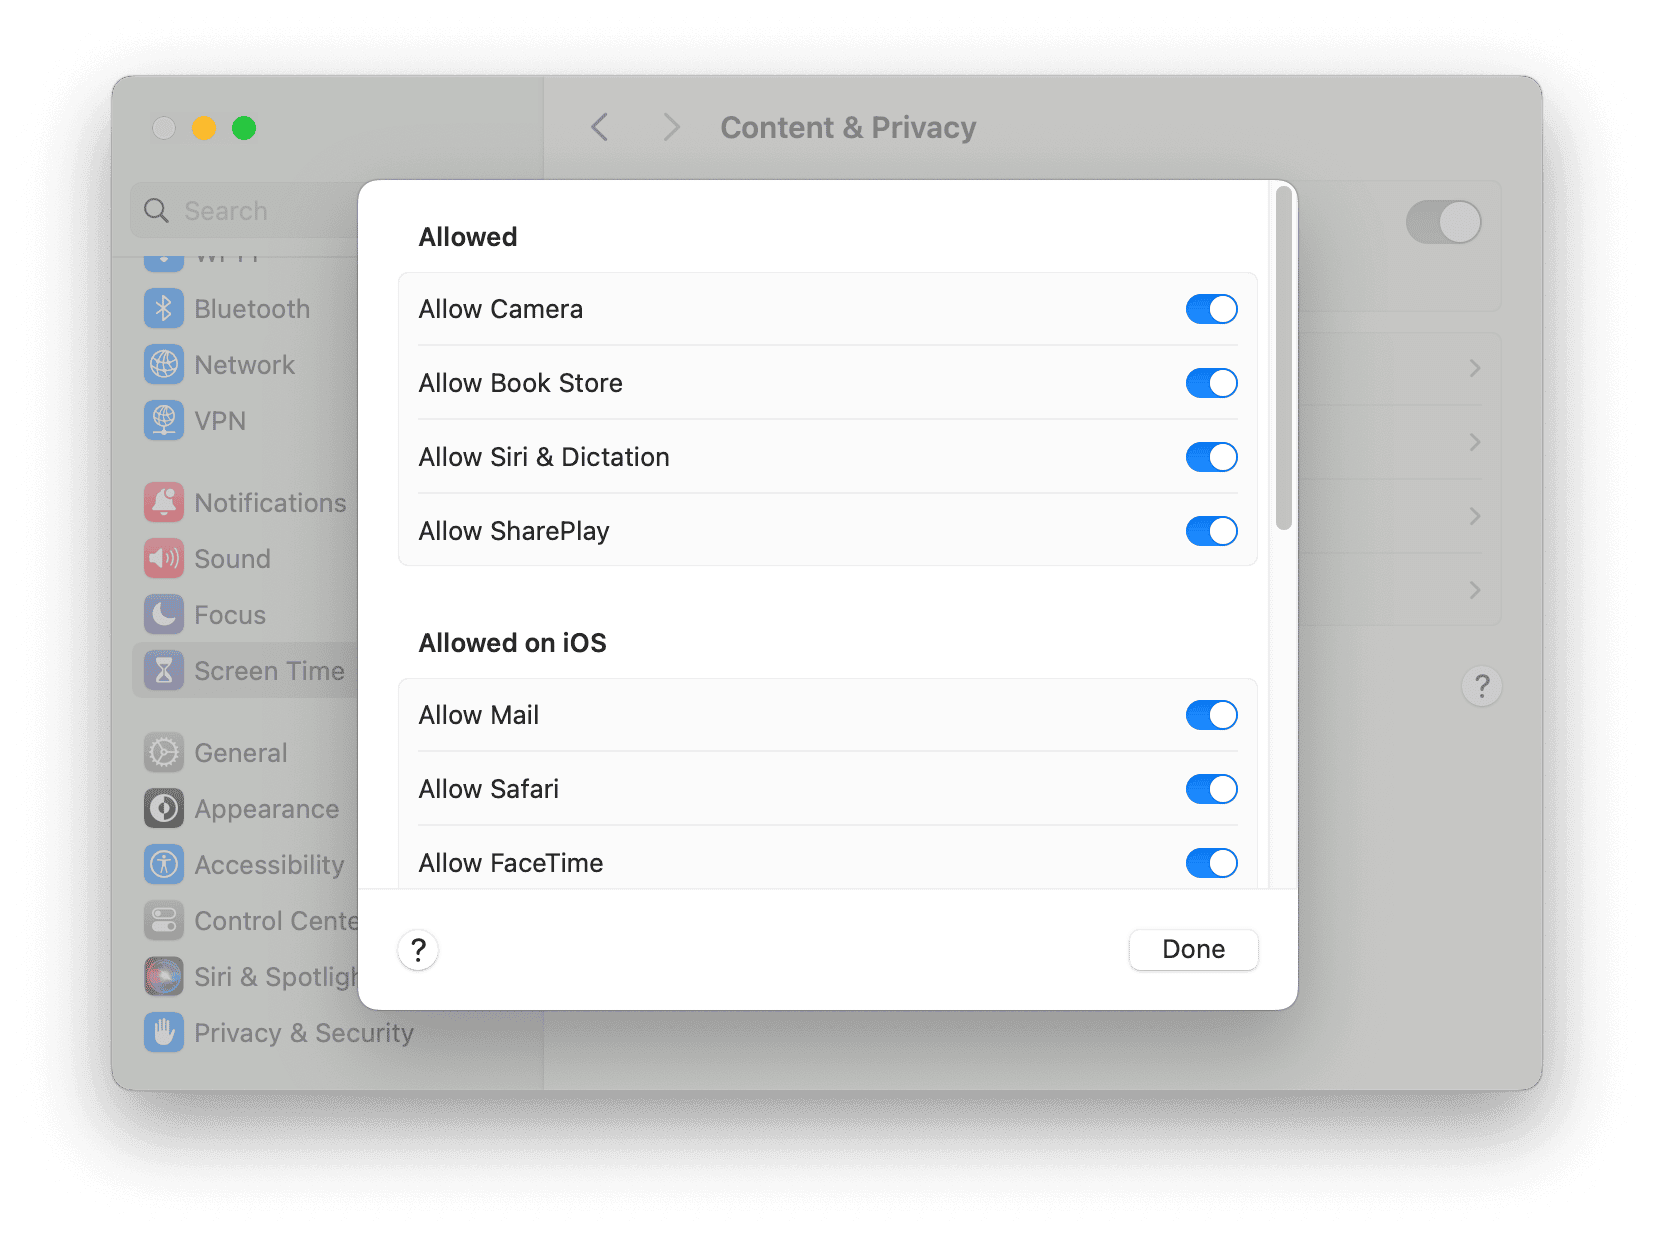
Task: Click the green zoom window button
Action: [244, 128]
